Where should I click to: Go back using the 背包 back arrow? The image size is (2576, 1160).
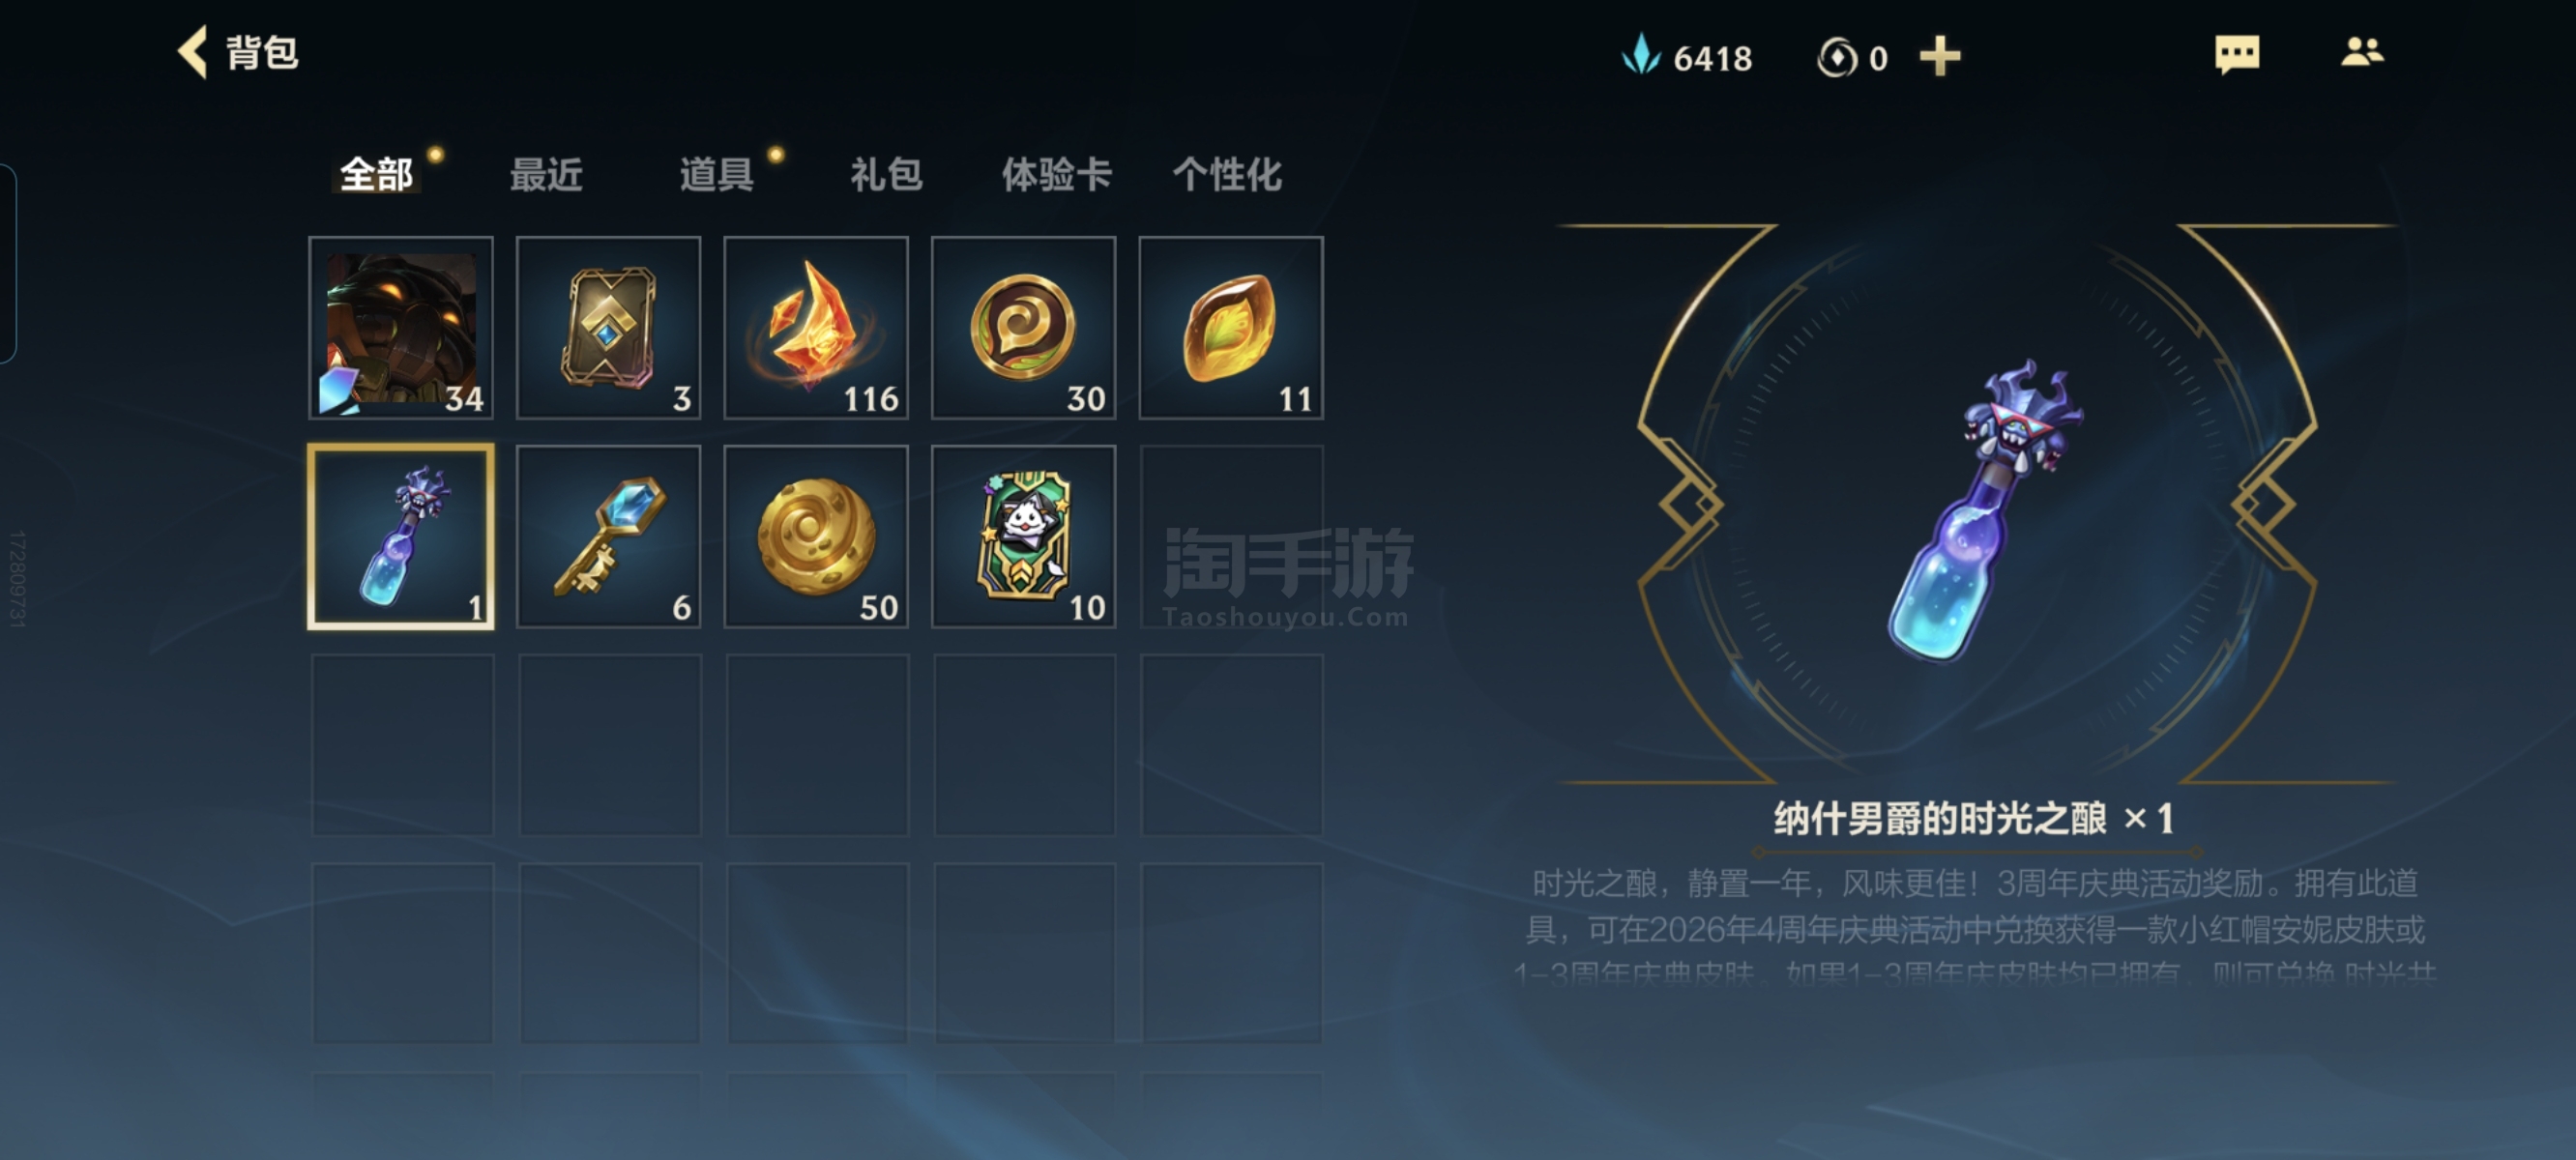193,52
